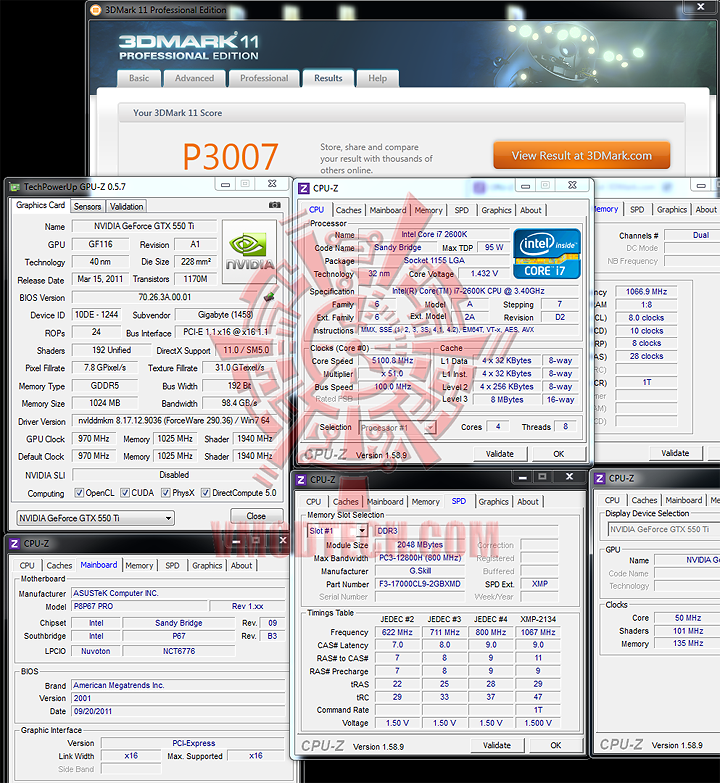Click the BIOS Version 70.26.3A.00.01 field
Image resolution: width=720 pixels, height=783 pixels.
pos(165,297)
